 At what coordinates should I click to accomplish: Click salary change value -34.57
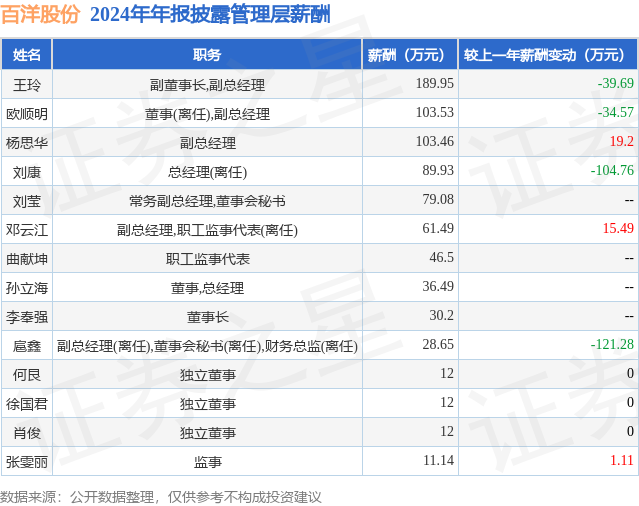coord(616,112)
